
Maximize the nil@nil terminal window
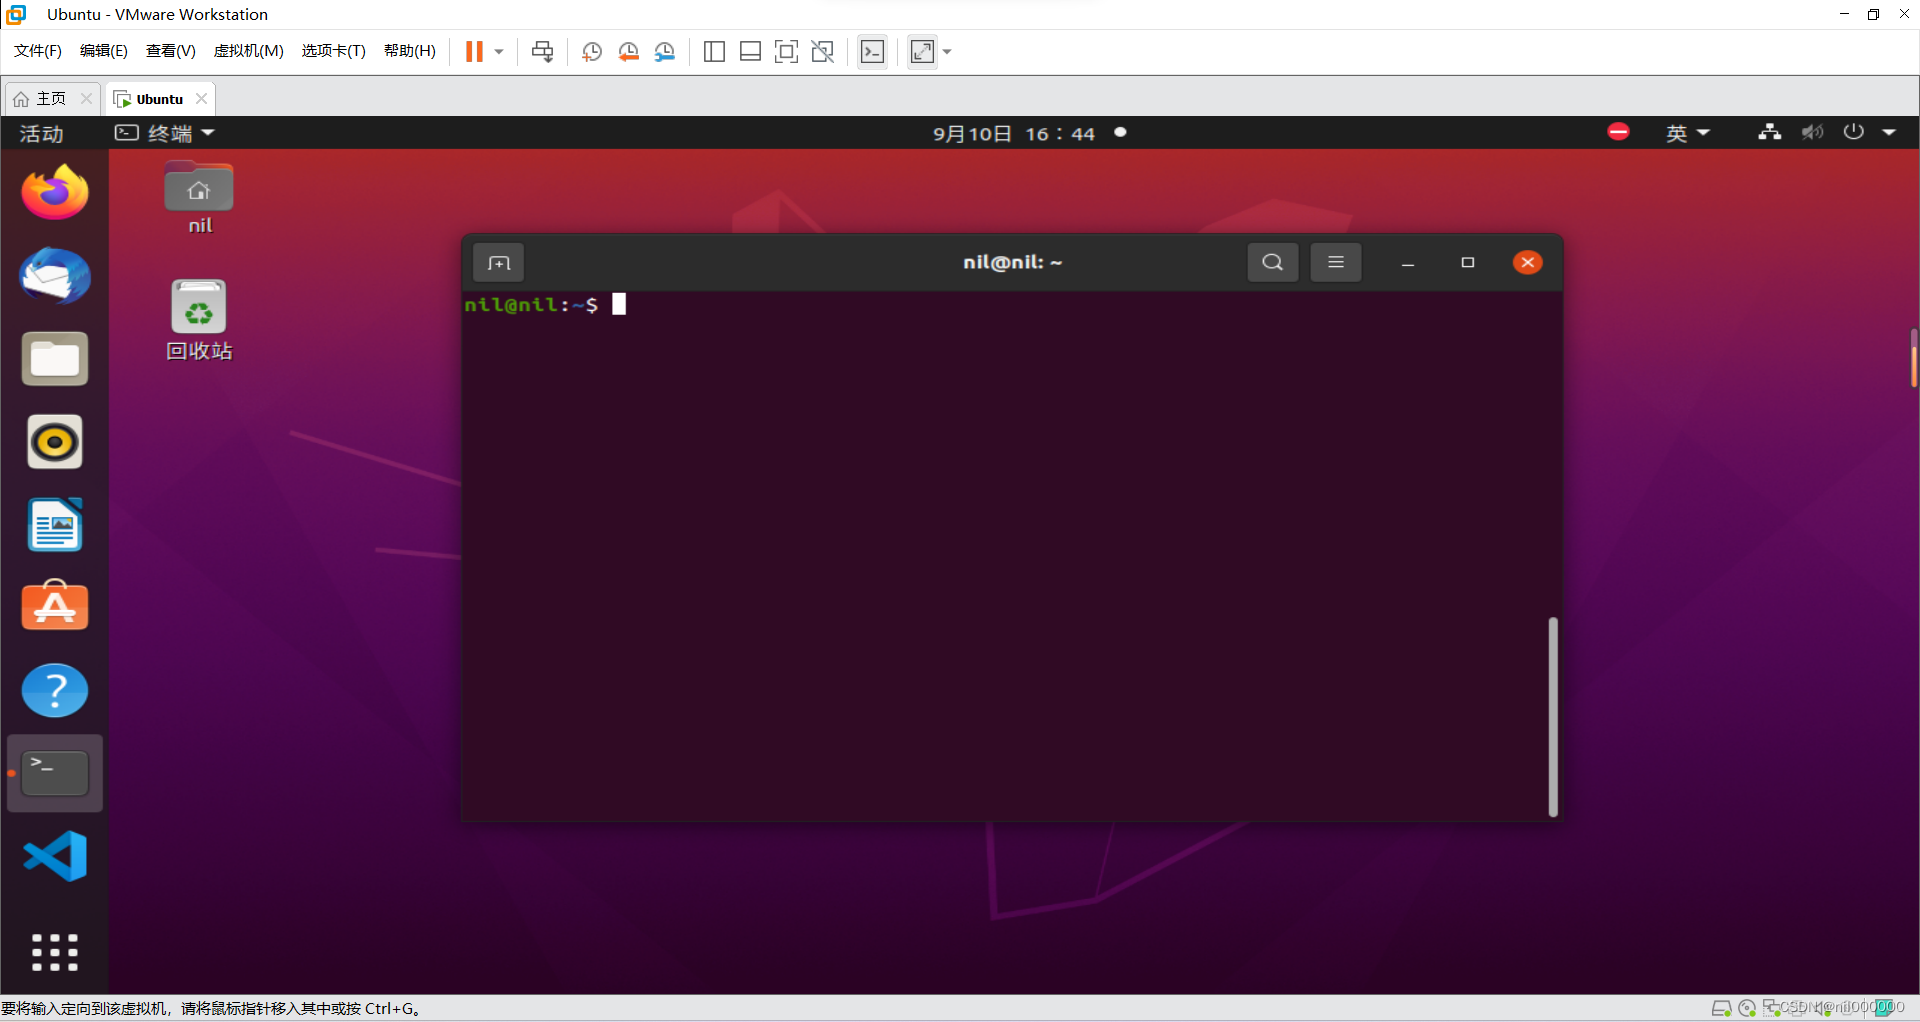[1468, 262]
